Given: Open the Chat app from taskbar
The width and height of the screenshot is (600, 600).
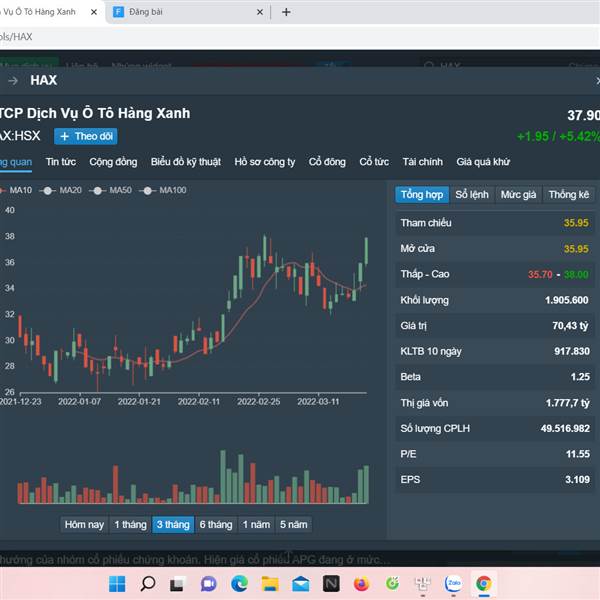Looking at the screenshot, I should pos(208,584).
